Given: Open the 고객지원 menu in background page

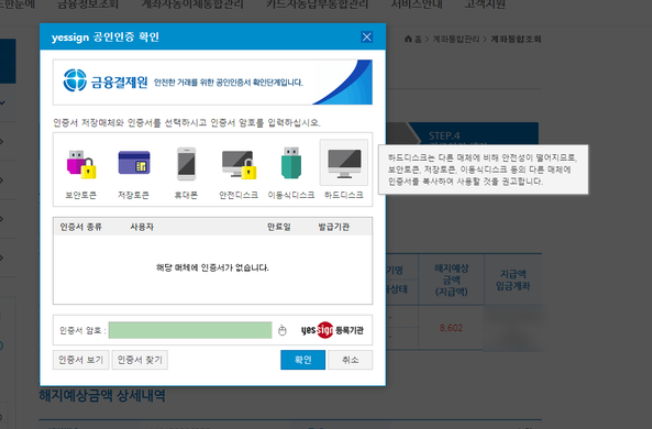Looking at the screenshot, I should 485,5.
